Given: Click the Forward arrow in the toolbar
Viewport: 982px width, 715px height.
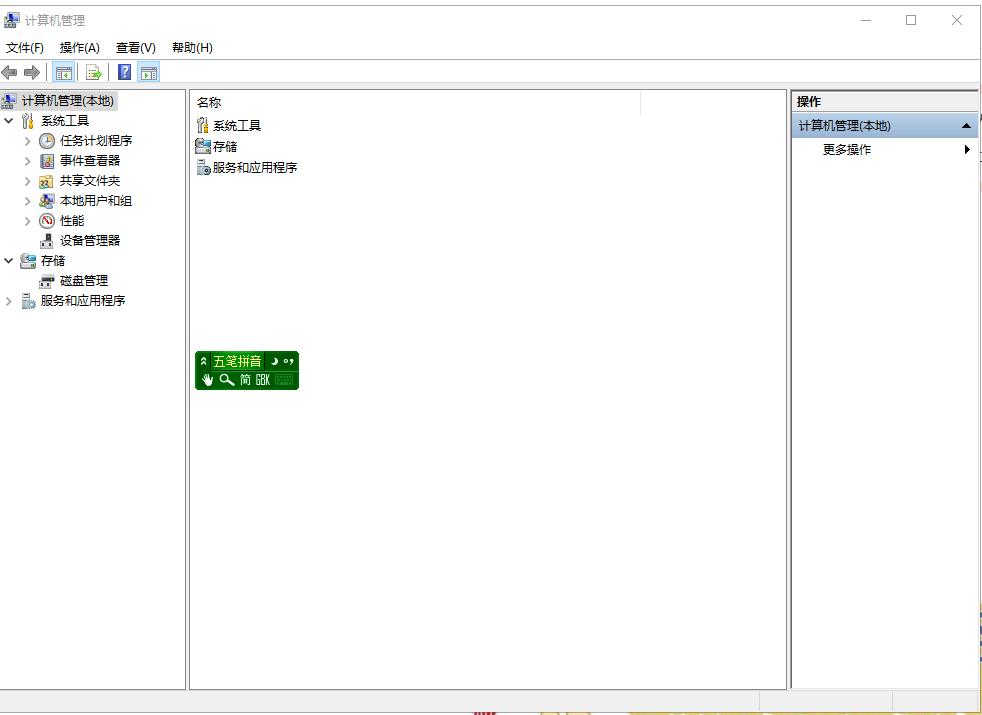Looking at the screenshot, I should (32, 73).
